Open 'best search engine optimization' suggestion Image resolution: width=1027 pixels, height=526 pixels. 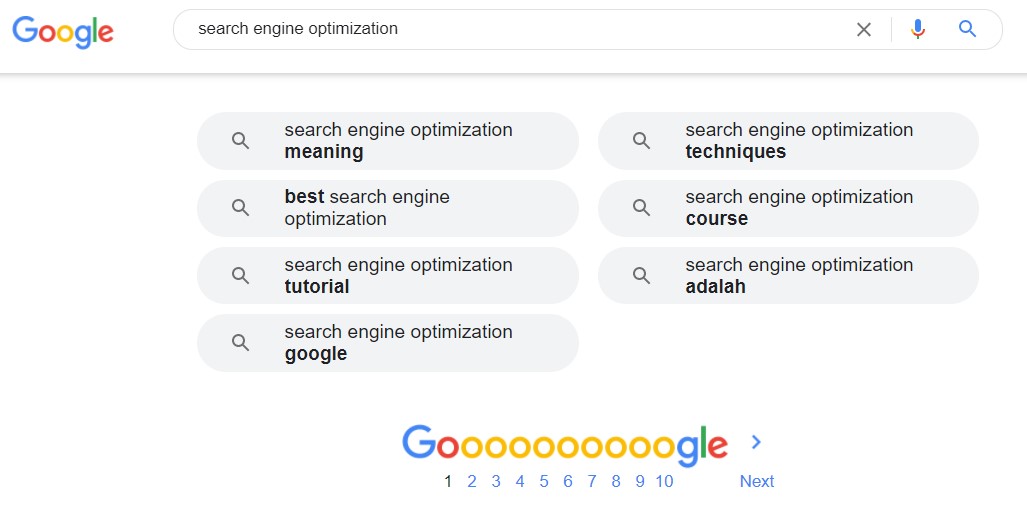click(388, 208)
